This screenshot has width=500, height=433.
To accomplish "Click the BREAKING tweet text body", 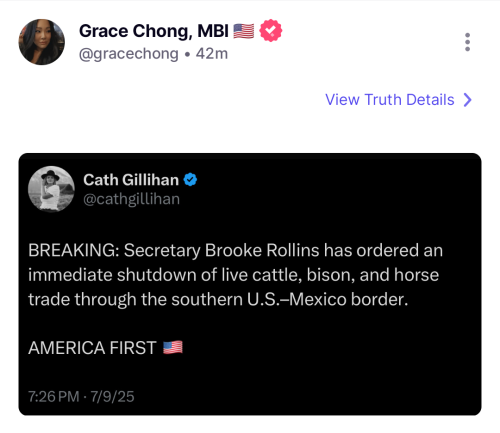I will coord(235,275).
